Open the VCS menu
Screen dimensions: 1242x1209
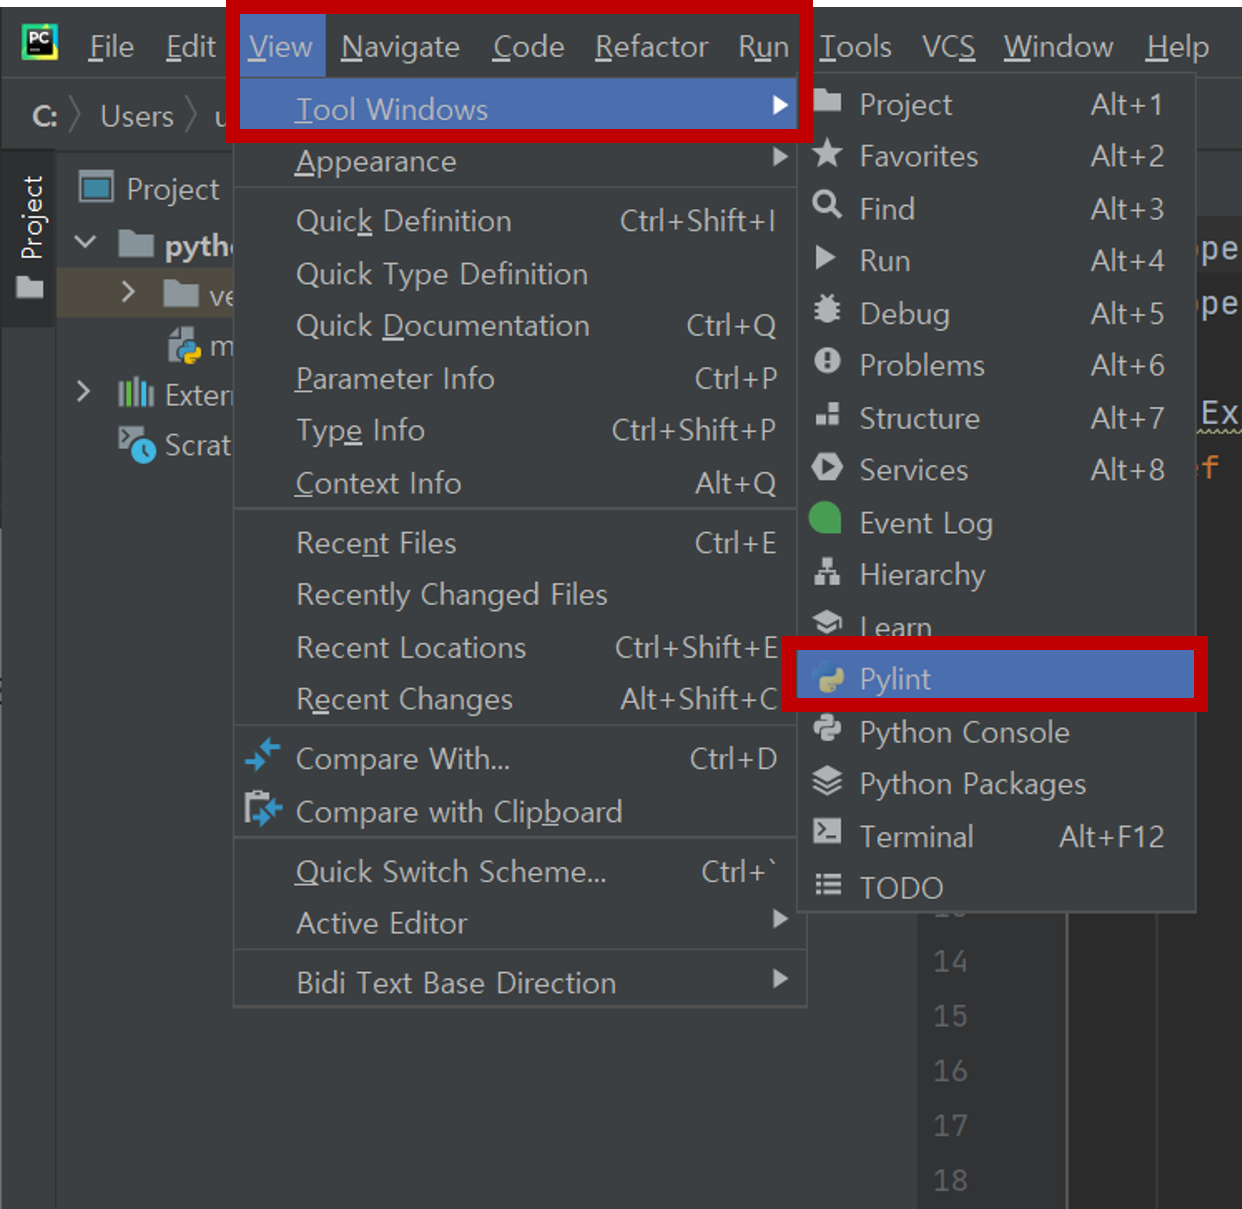click(948, 46)
